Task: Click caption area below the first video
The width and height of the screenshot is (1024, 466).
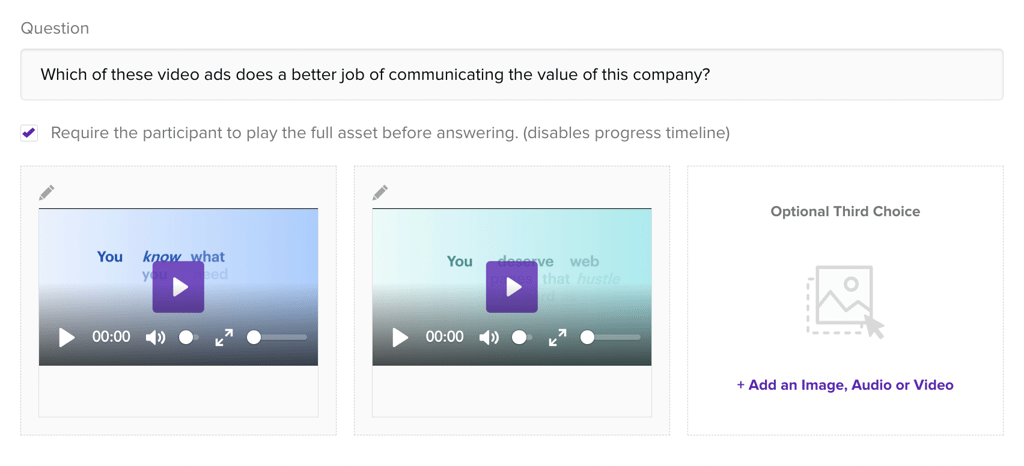Action: 178,391
